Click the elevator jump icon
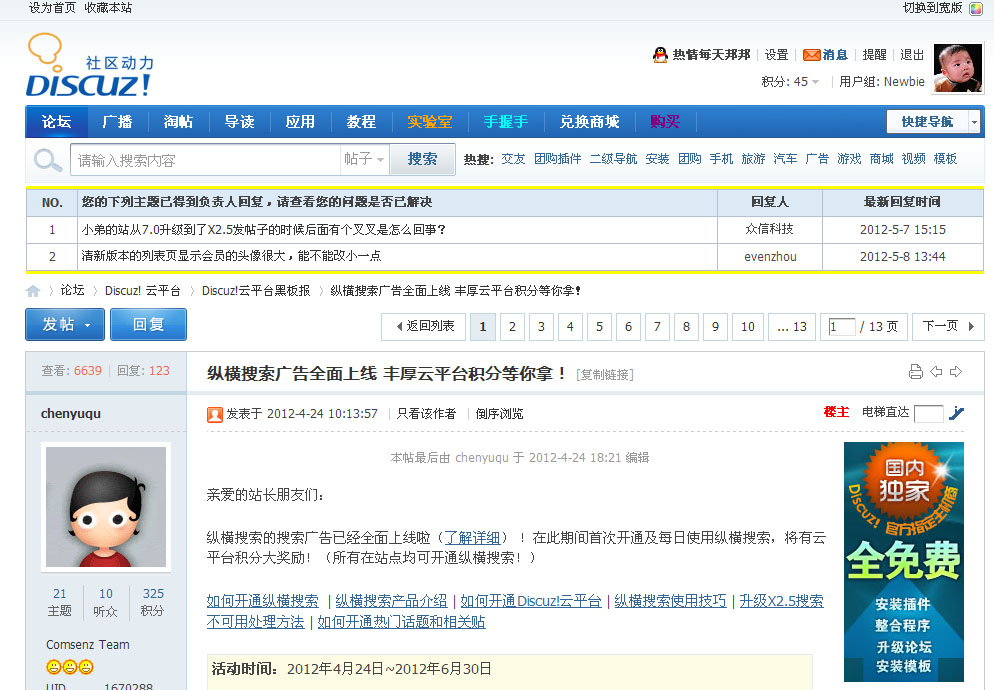This screenshot has height=690, width=994. [x=956, y=413]
